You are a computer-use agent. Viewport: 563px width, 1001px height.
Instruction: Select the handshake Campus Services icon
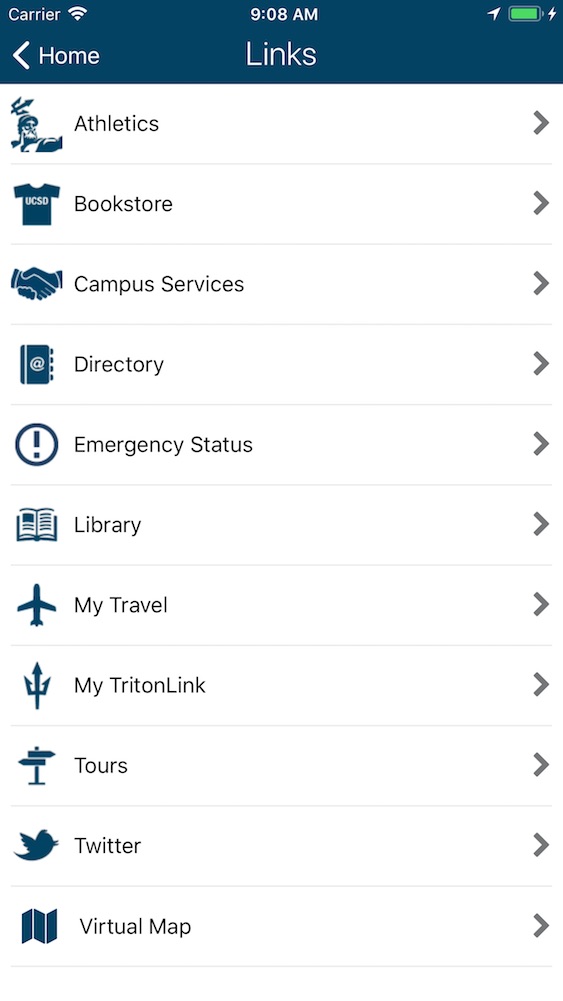coord(36,283)
